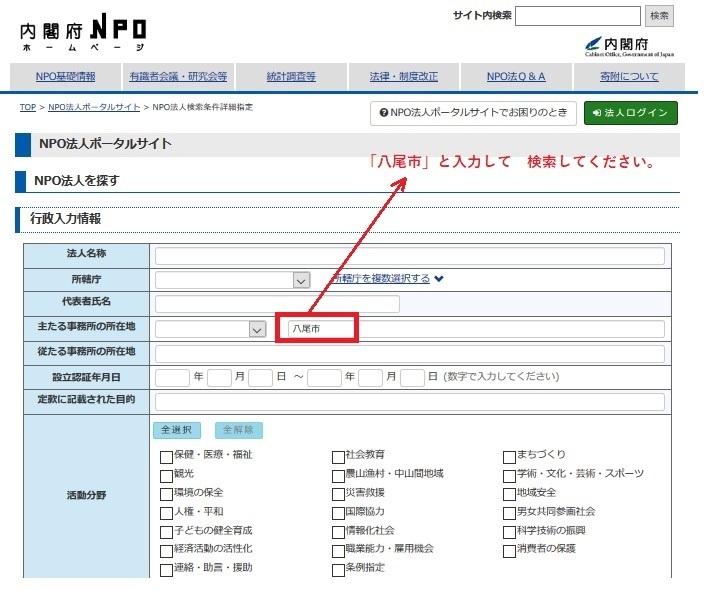Click the 活動分野 row label

[x=86, y=495]
